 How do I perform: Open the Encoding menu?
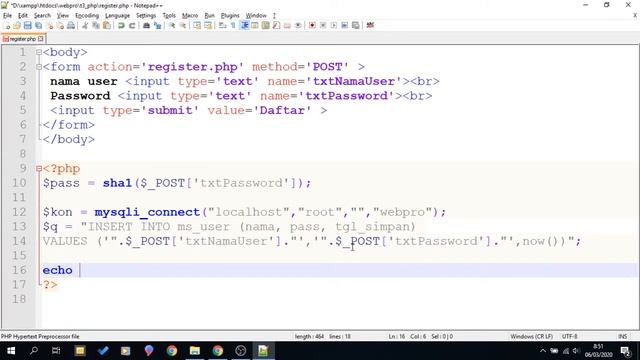pyautogui.click(x=87, y=16)
